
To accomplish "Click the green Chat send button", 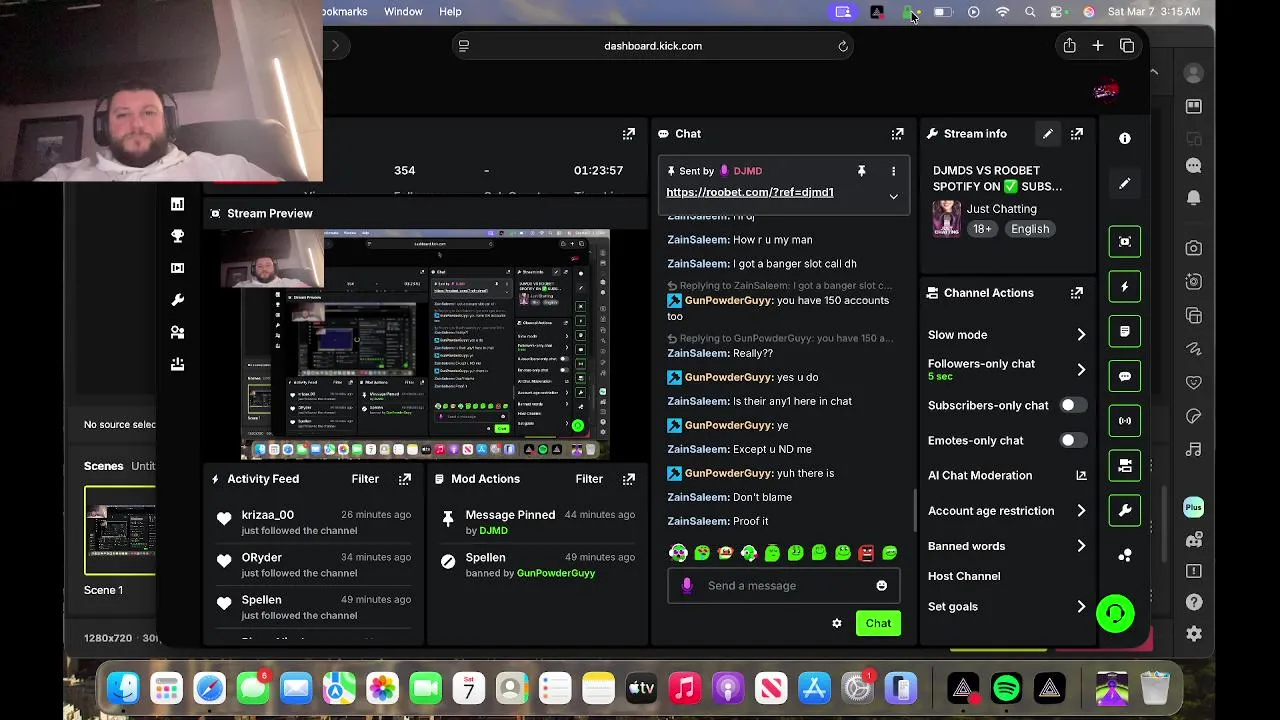I will point(878,623).
